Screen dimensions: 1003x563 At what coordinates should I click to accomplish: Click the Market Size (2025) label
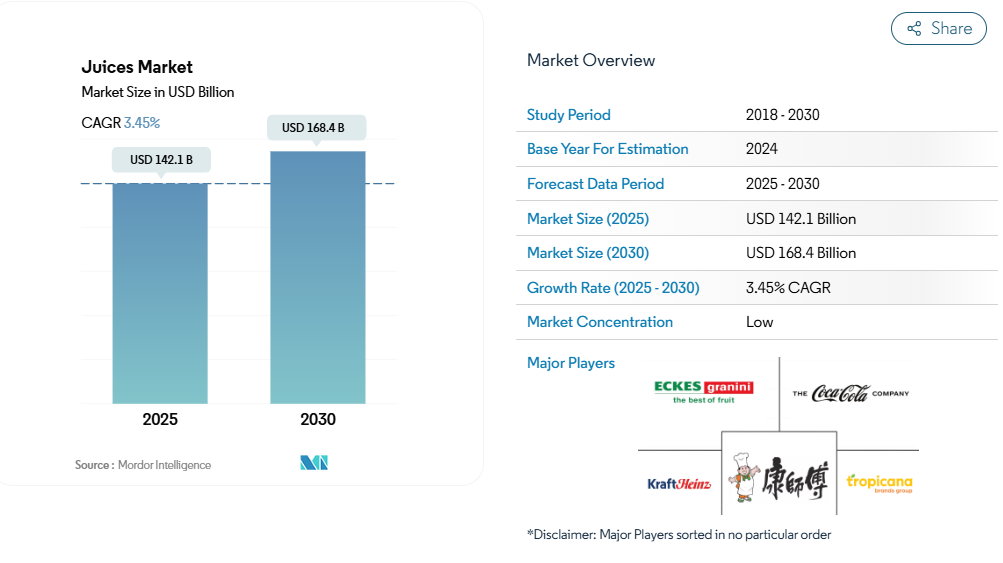coord(587,219)
